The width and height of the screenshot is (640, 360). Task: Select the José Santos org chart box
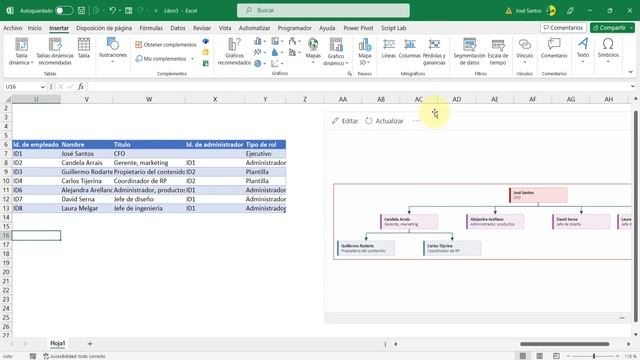point(538,195)
